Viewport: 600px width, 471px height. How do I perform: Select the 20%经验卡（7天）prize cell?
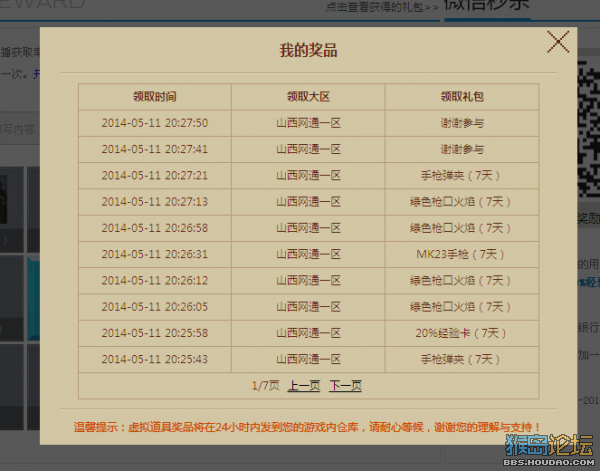(461, 332)
